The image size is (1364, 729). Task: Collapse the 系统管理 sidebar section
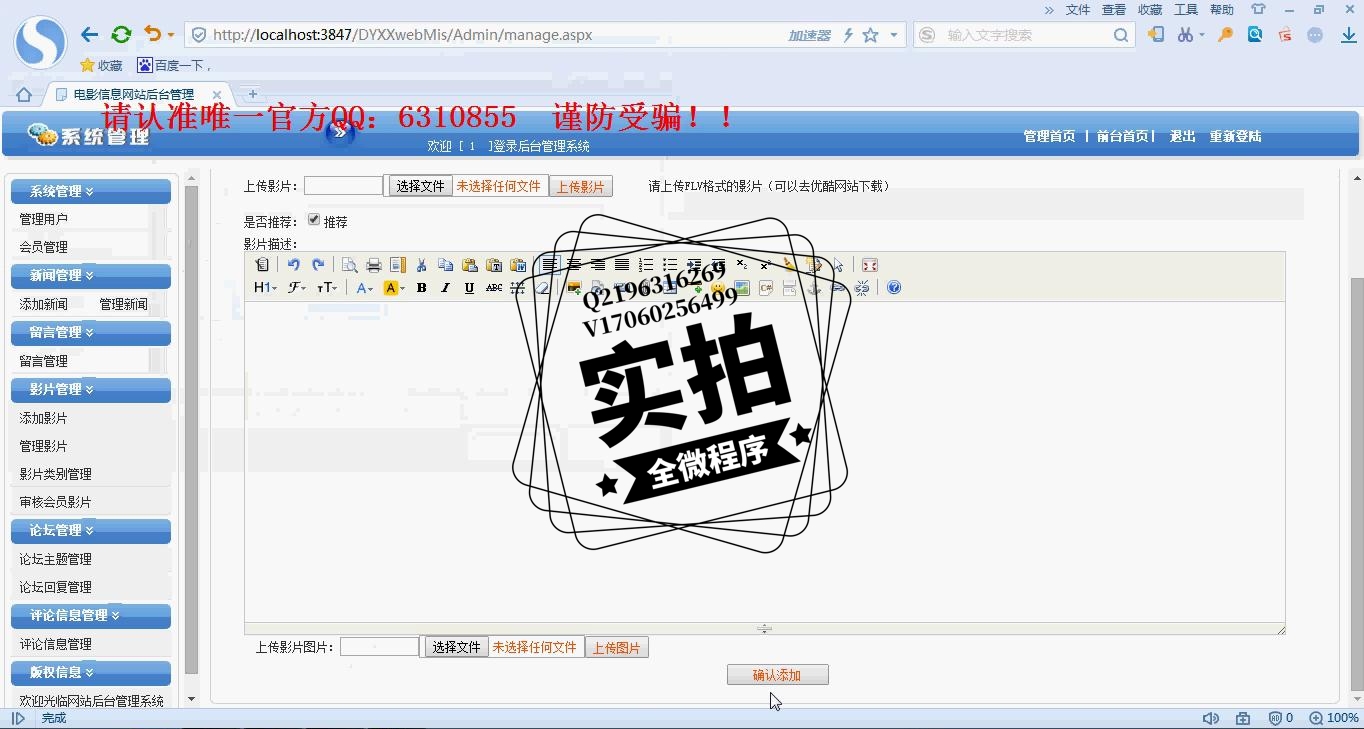[90, 191]
